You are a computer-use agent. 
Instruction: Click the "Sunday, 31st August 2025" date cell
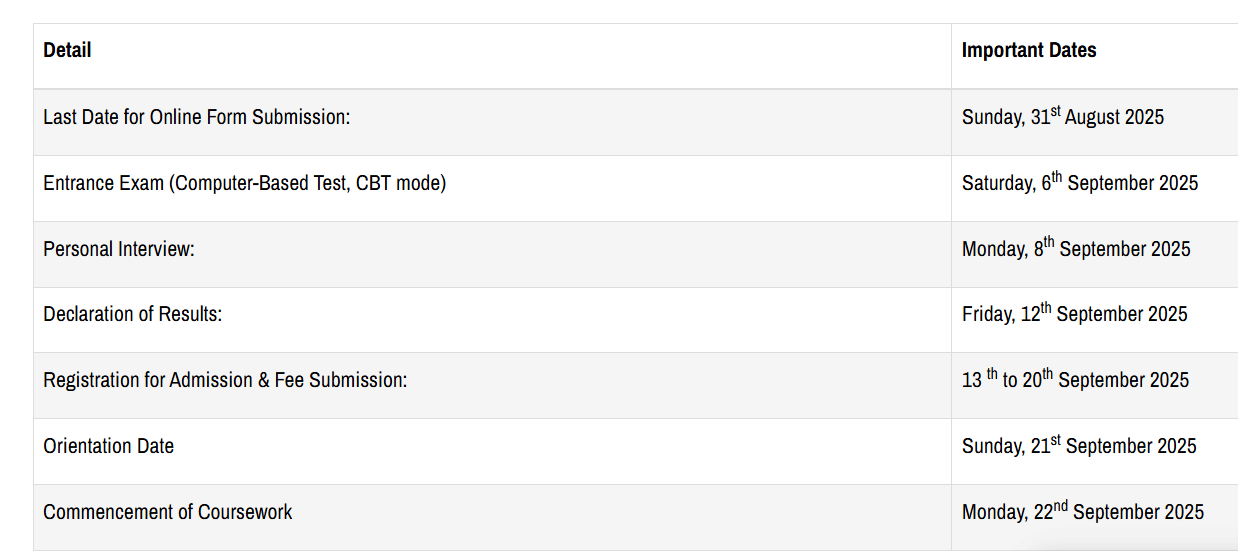[x=1063, y=117]
